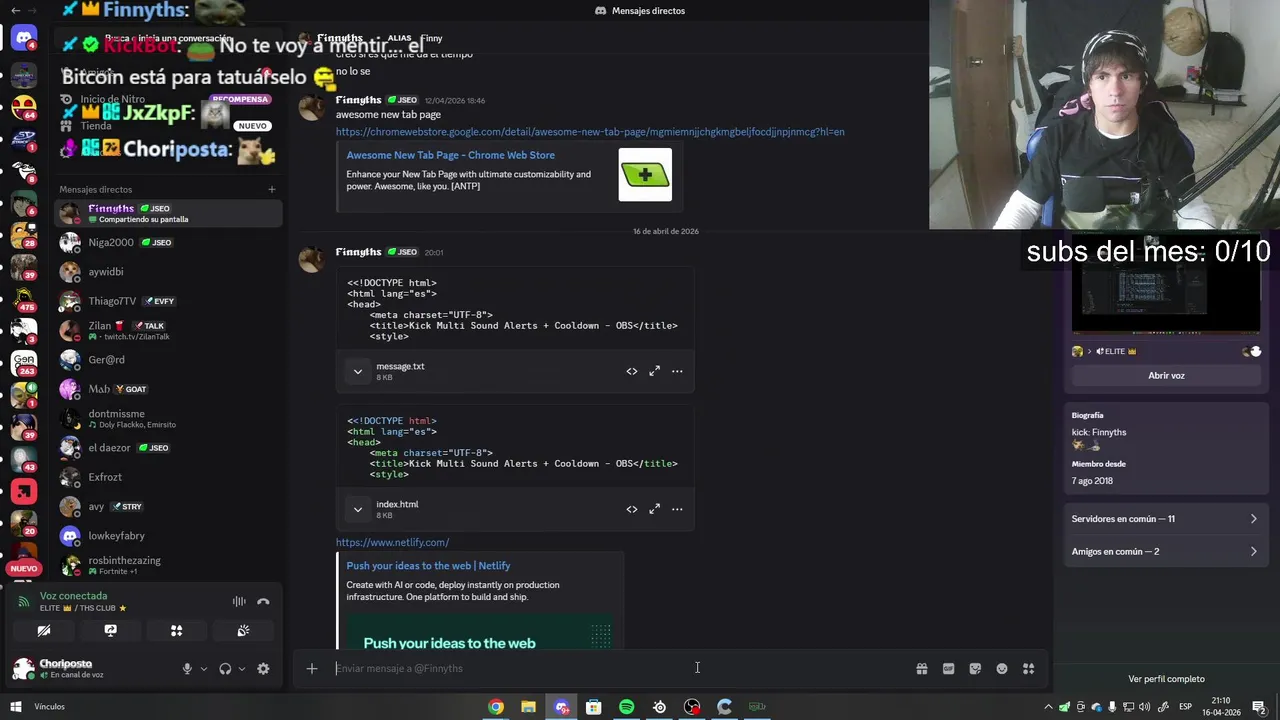Screen dimensions: 1280x720
Task: Open Push your ideas to the web embed title
Action: pos(428,566)
